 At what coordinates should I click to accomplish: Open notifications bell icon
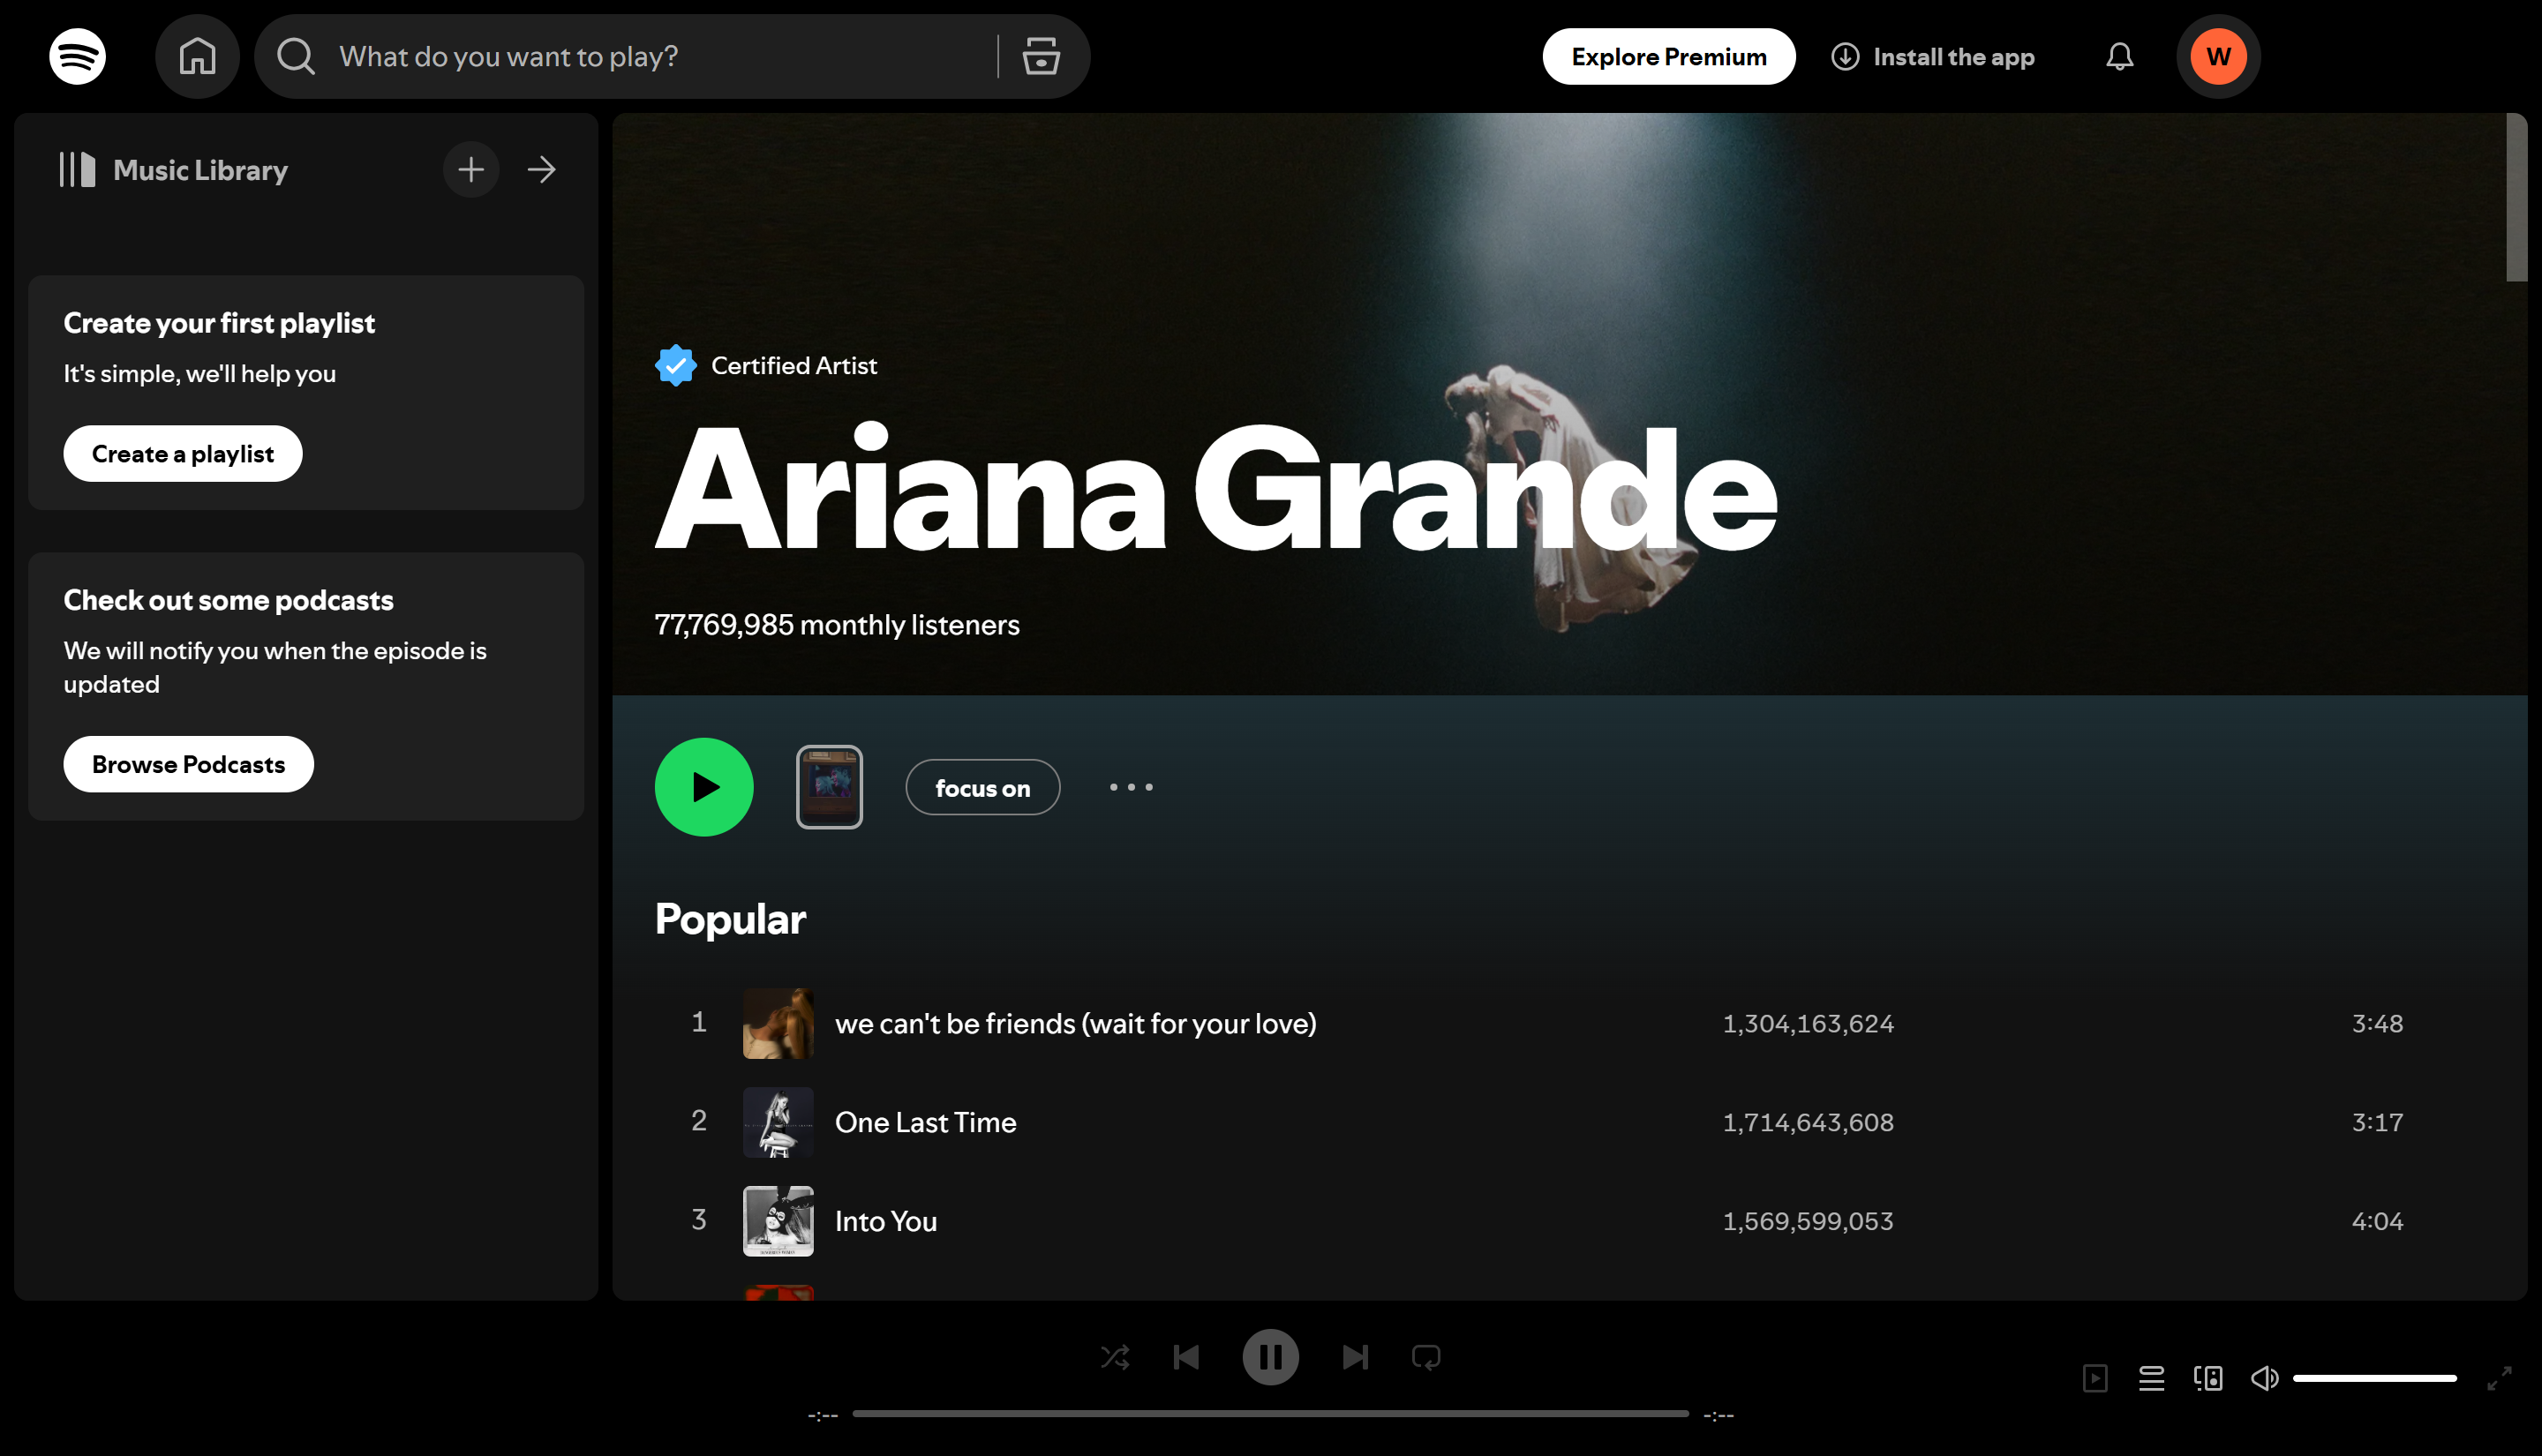pos(2119,56)
